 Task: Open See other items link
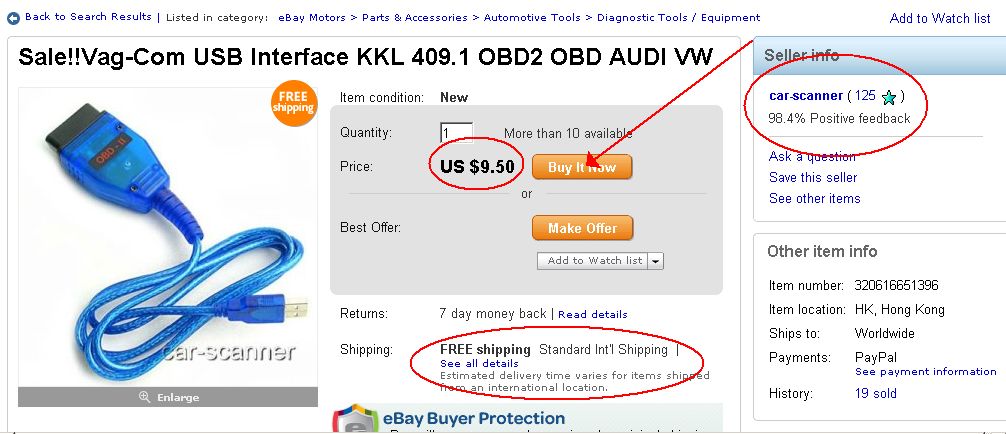tap(814, 198)
